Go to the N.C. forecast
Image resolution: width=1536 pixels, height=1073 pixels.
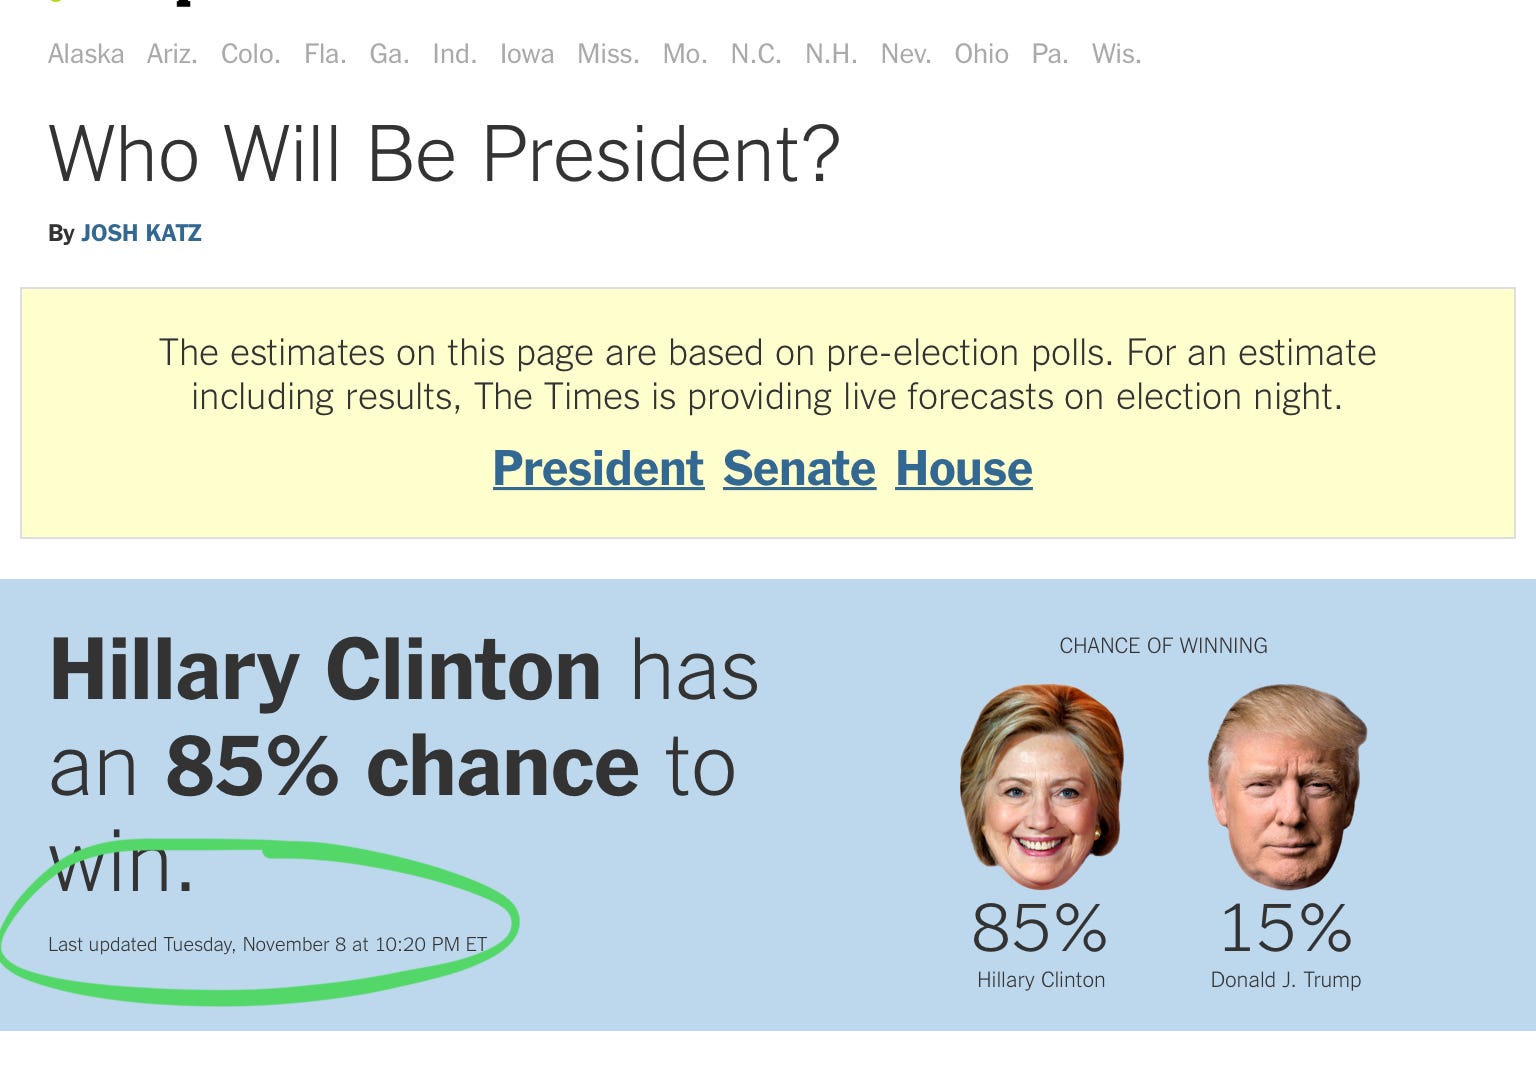click(756, 54)
